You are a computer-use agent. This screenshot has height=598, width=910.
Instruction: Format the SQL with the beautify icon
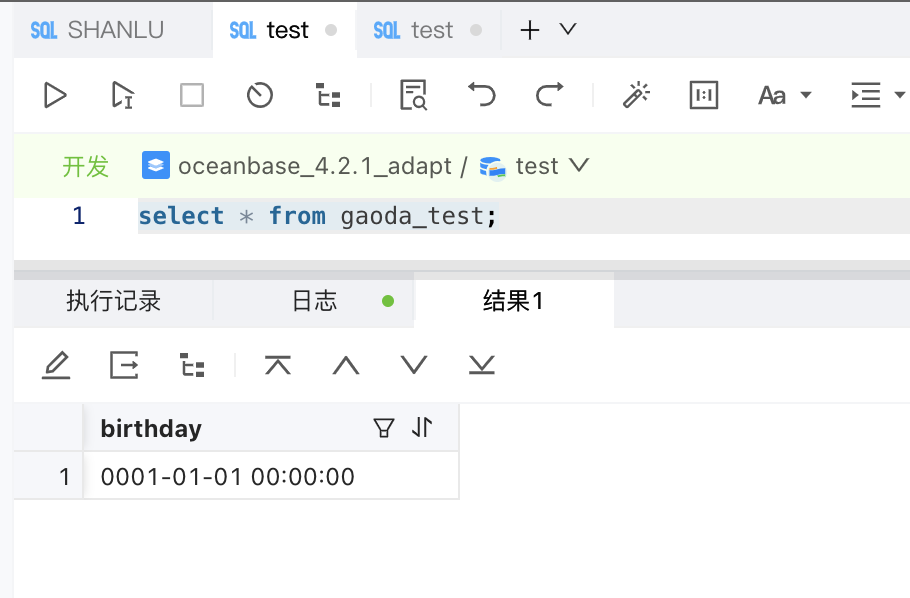pyautogui.click(x=636, y=94)
